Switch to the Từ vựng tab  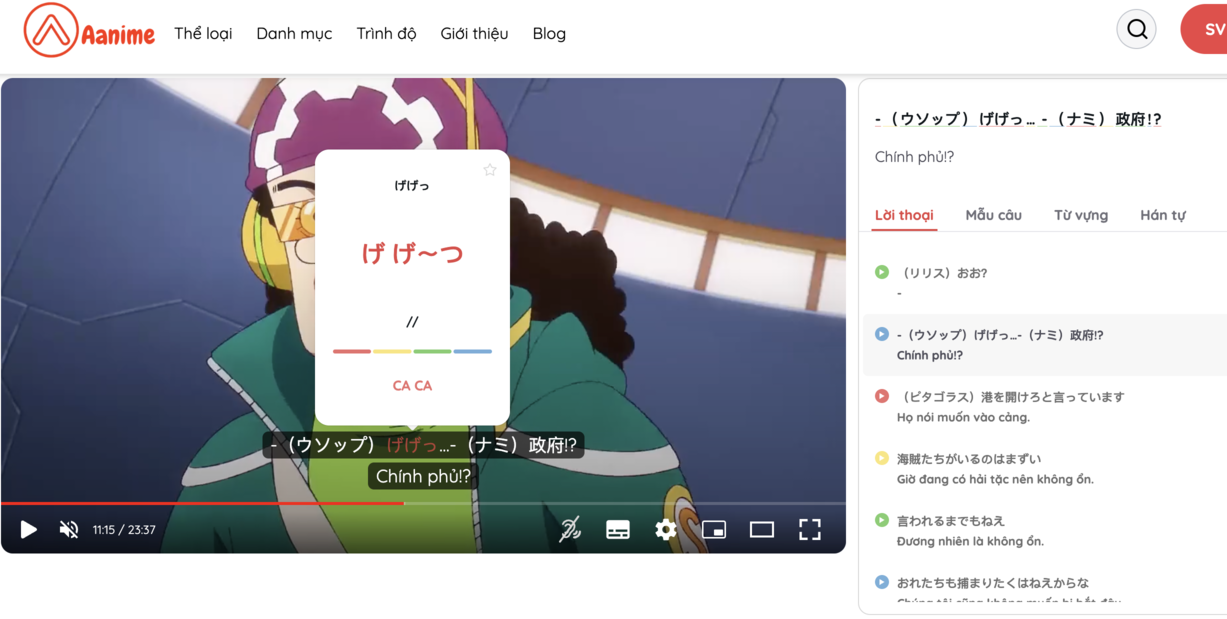[x=1080, y=215]
